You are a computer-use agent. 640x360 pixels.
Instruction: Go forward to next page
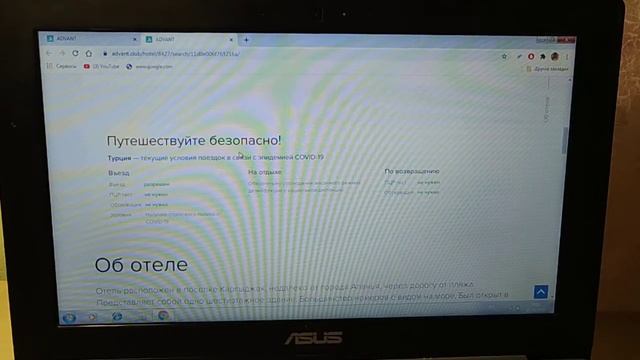pyautogui.click(x=62, y=53)
